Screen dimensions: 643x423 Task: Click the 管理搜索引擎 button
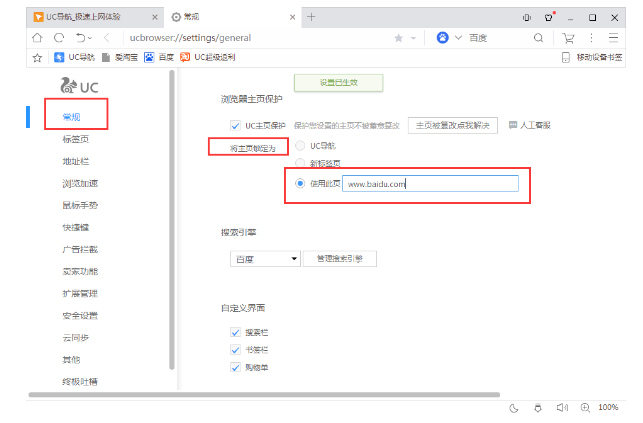point(340,259)
